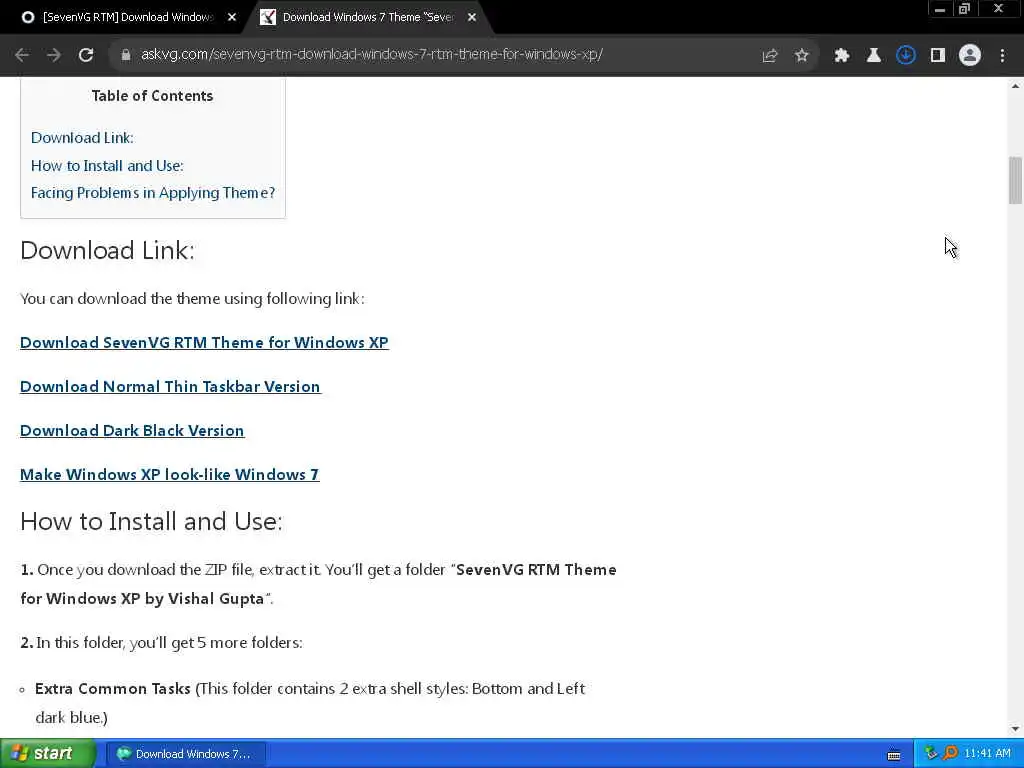The width and height of the screenshot is (1024, 768).
Task: Click the Download Link: section heading
Action: (x=108, y=251)
